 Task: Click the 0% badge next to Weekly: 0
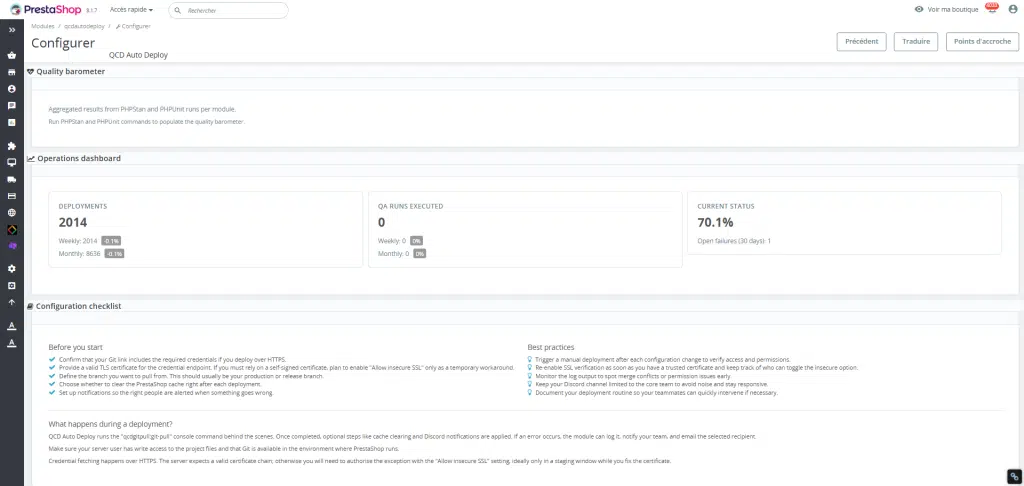pos(416,241)
